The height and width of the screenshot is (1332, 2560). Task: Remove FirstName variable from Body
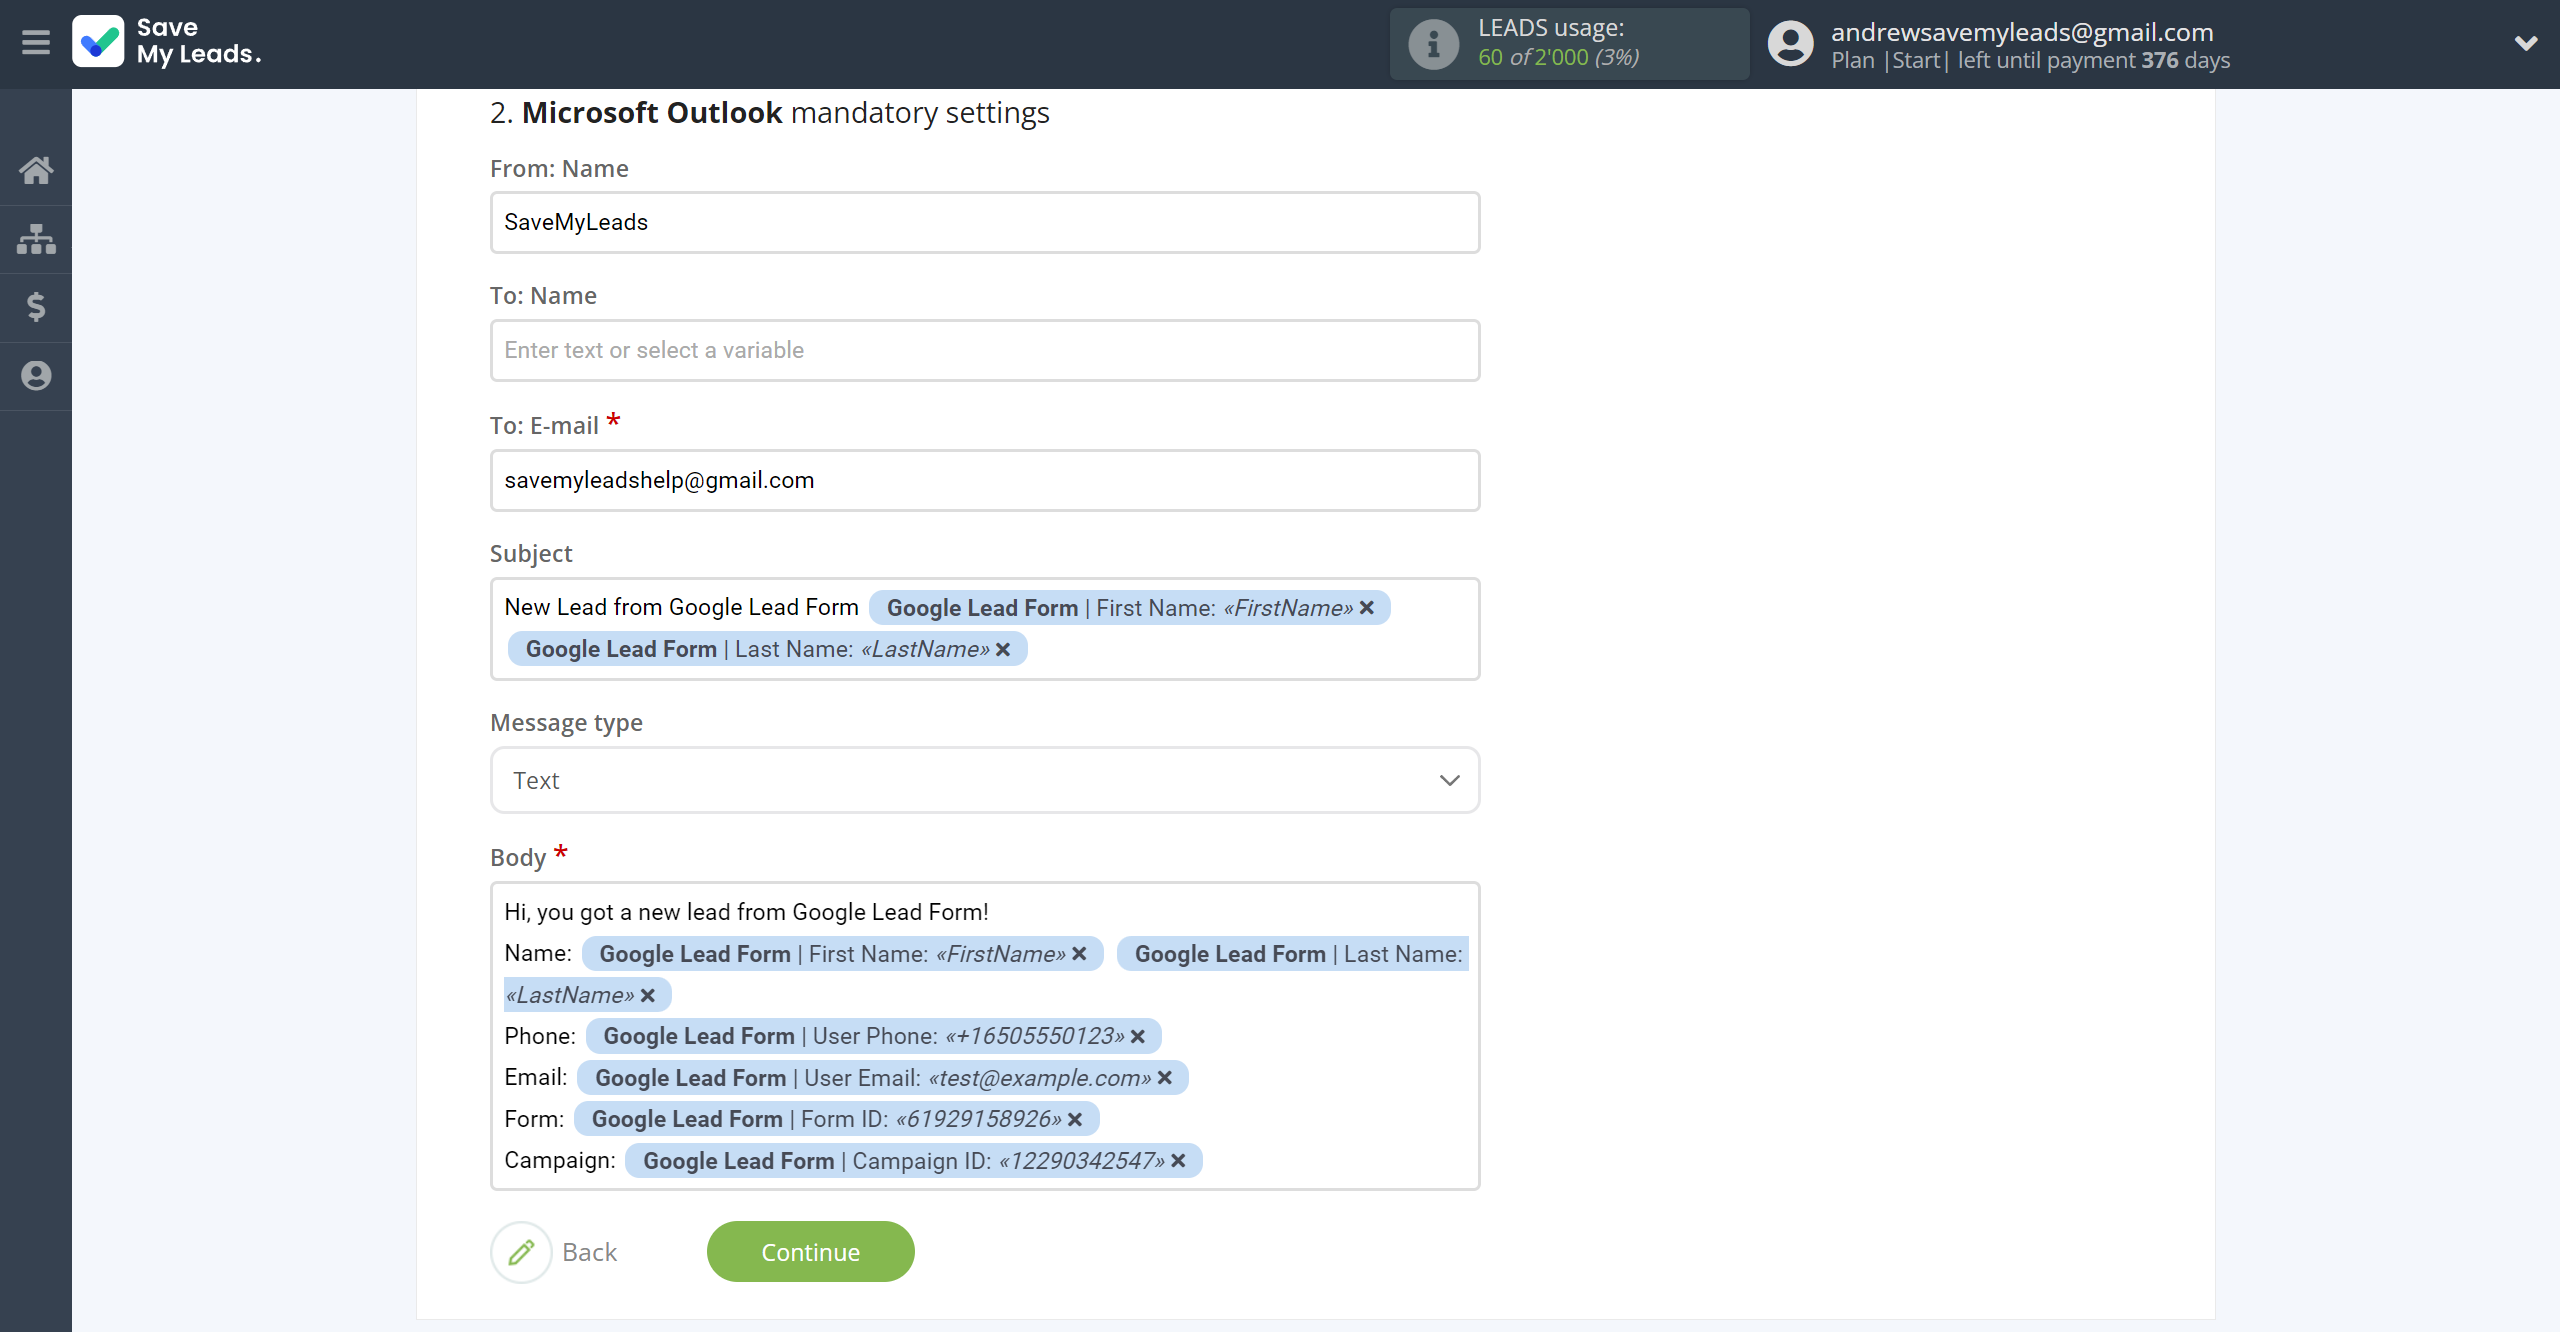(1079, 954)
